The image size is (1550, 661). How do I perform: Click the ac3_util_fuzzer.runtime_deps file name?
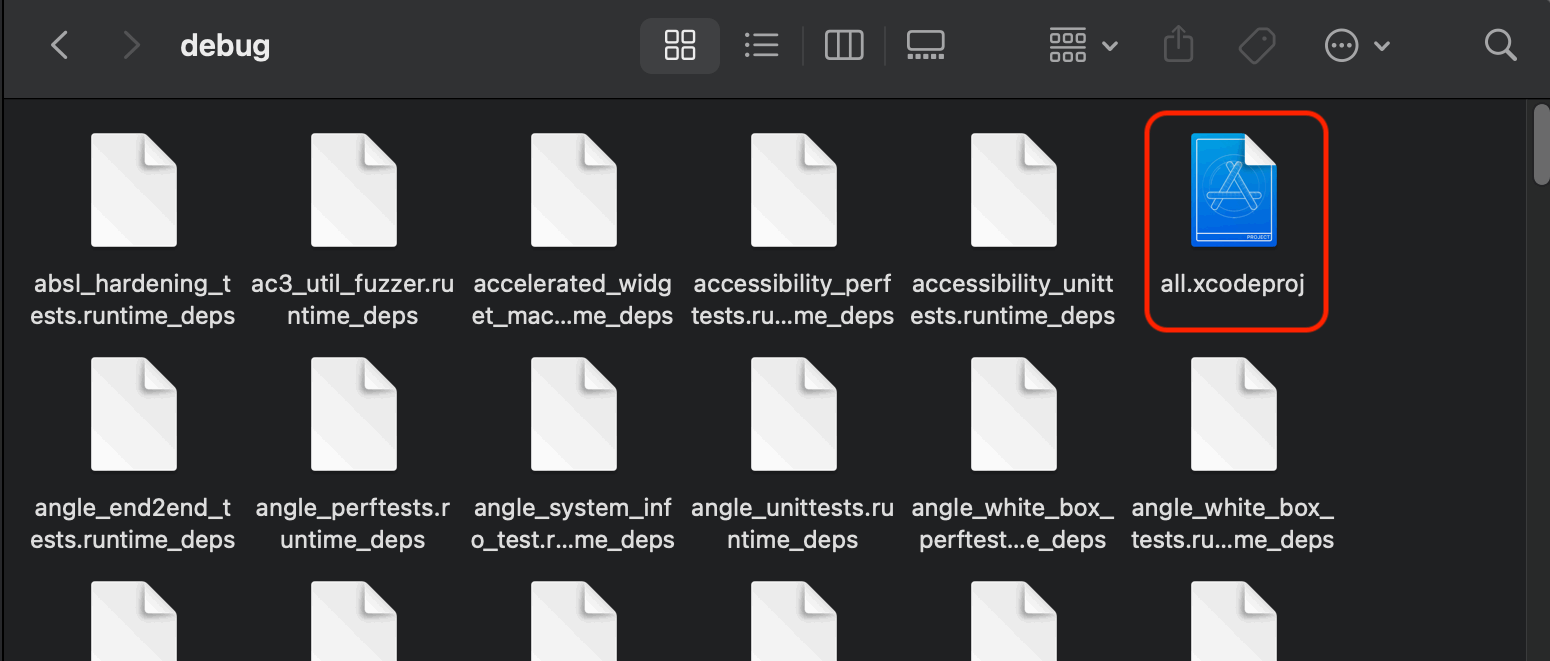click(353, 300)
